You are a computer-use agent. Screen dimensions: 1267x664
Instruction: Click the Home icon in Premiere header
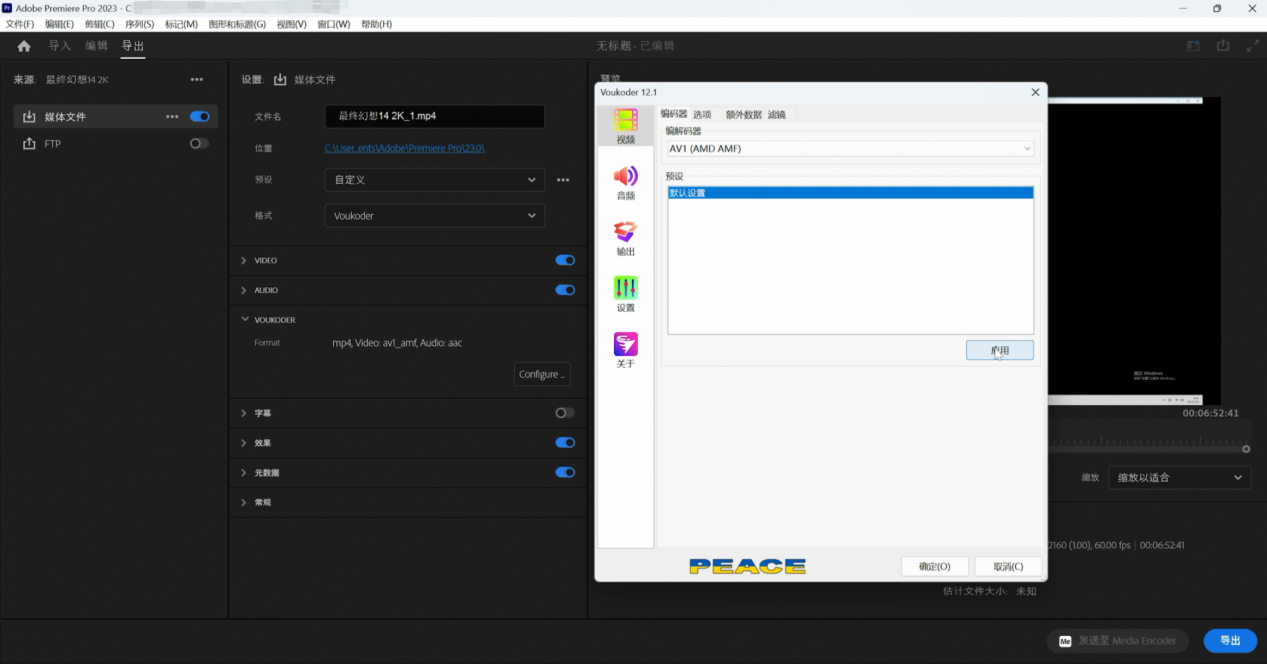point(24,46)
